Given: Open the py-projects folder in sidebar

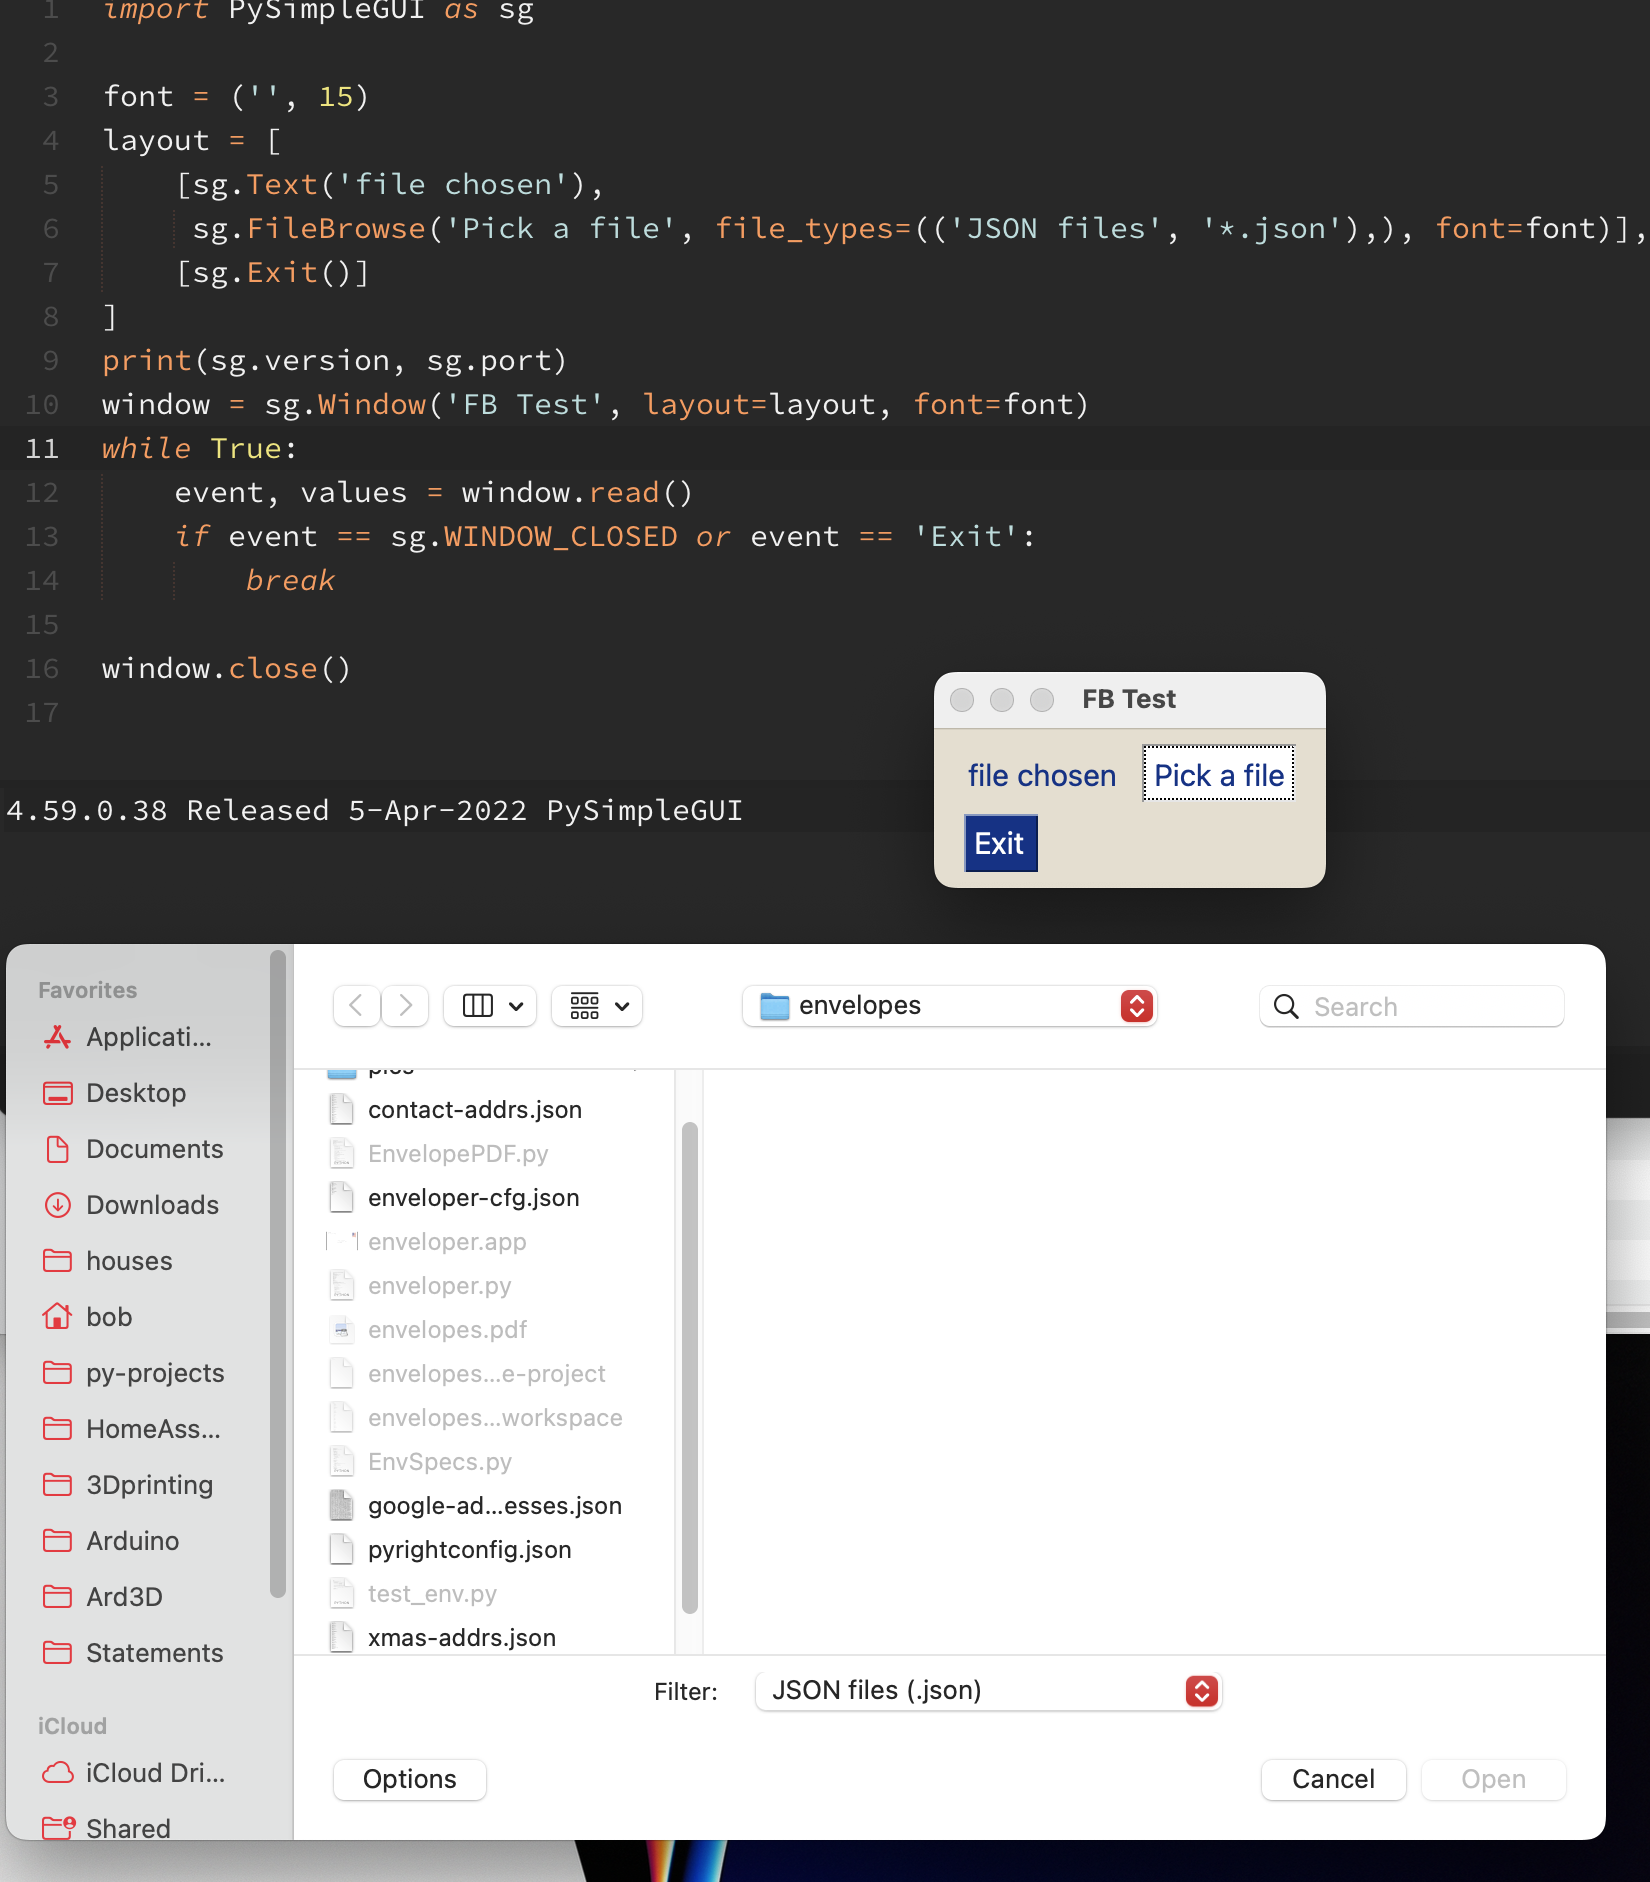Looking at the screenshot, I should click(x=154, y=1373).
